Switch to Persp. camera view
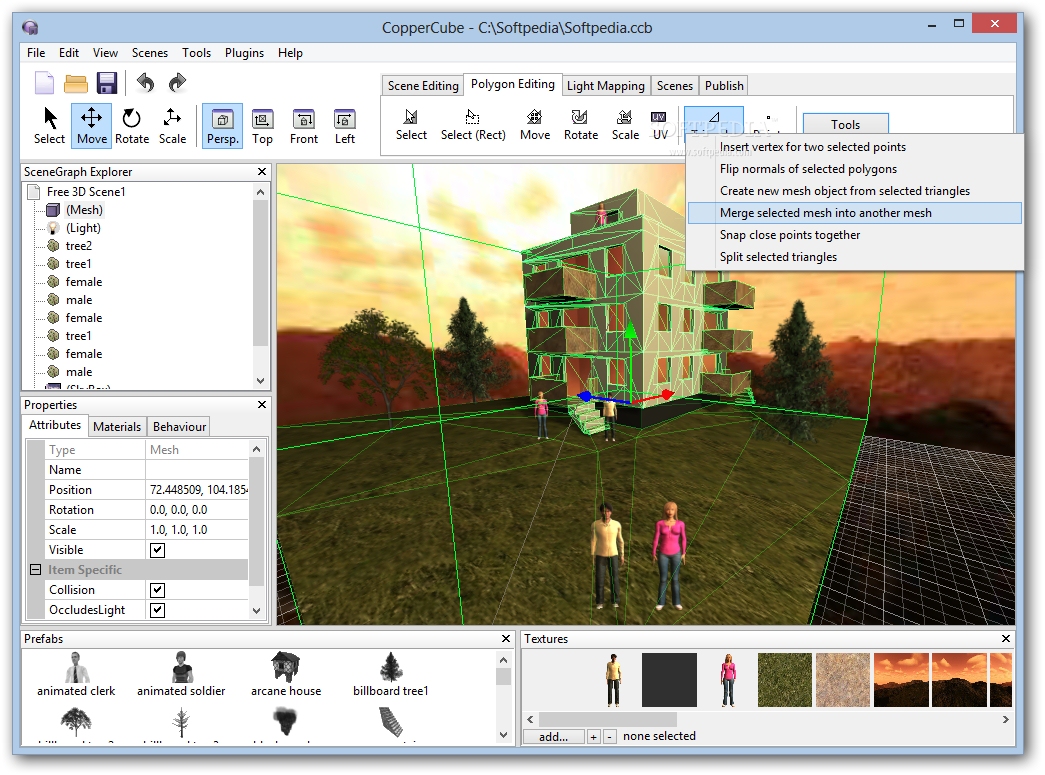 click(x=223, y=125)
